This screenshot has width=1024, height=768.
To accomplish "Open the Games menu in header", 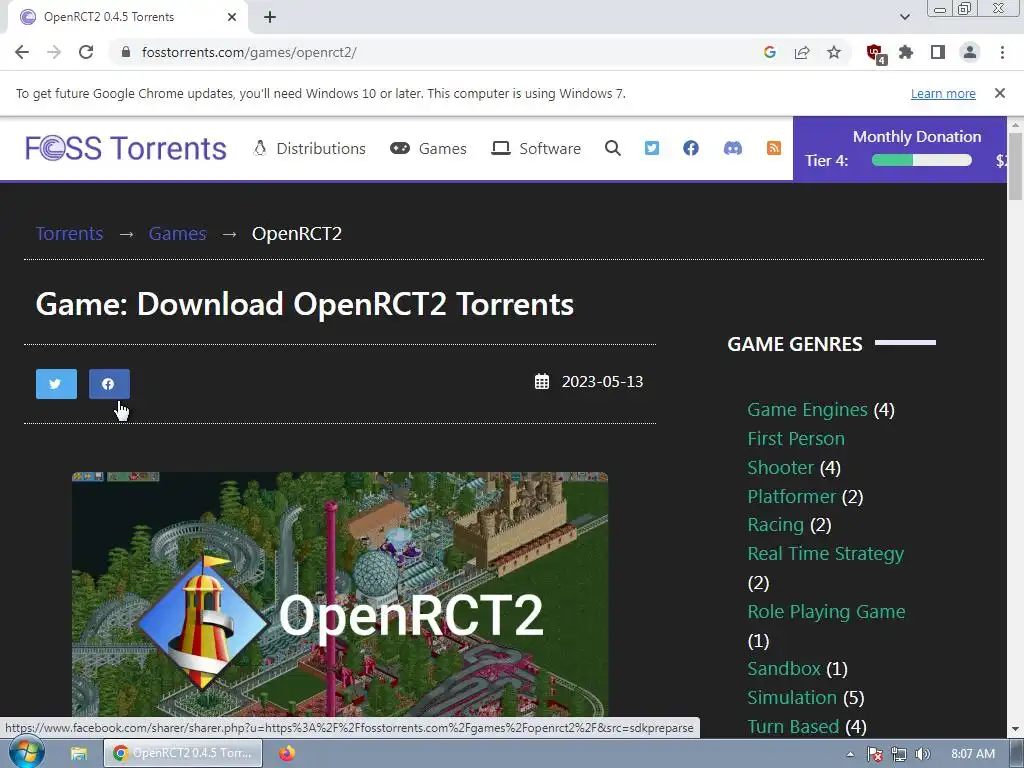I will coord(428,148).
